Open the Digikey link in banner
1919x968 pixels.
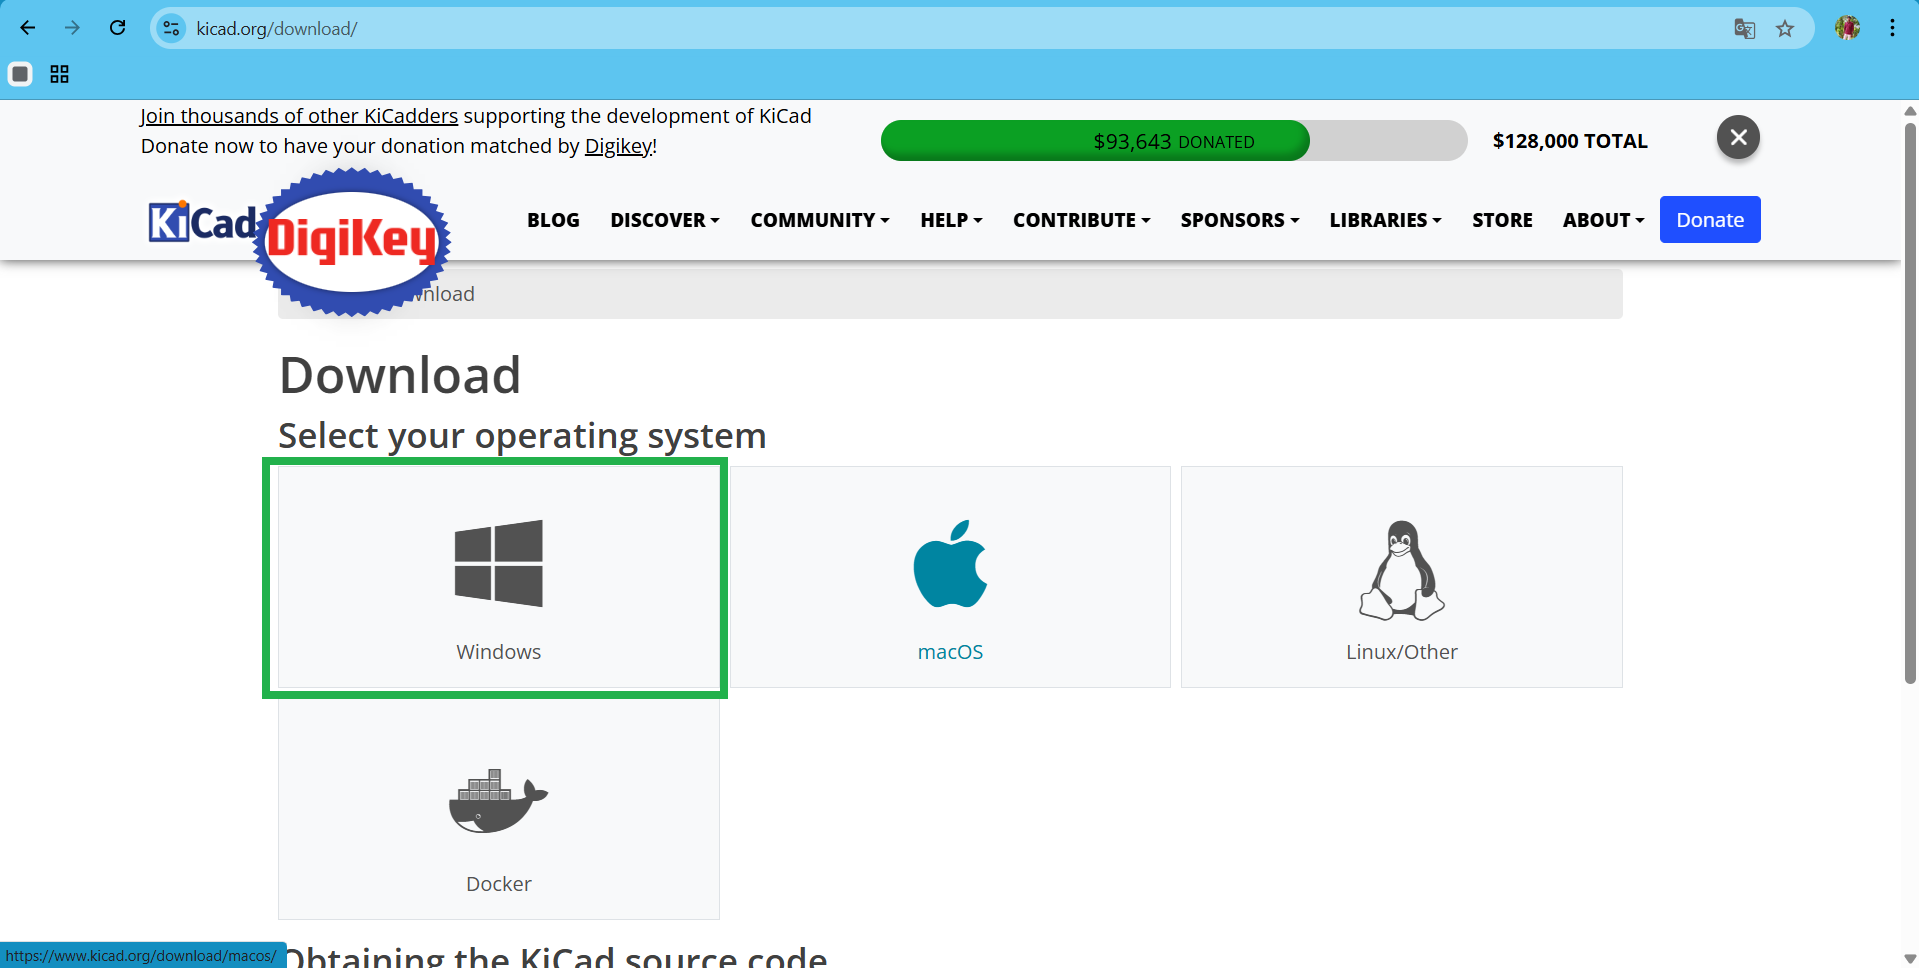click(x=618, y=146)
